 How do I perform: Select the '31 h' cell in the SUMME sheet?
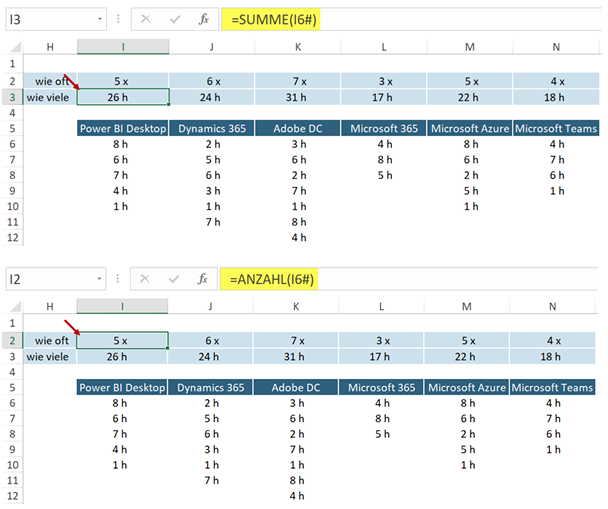[298, 97]
